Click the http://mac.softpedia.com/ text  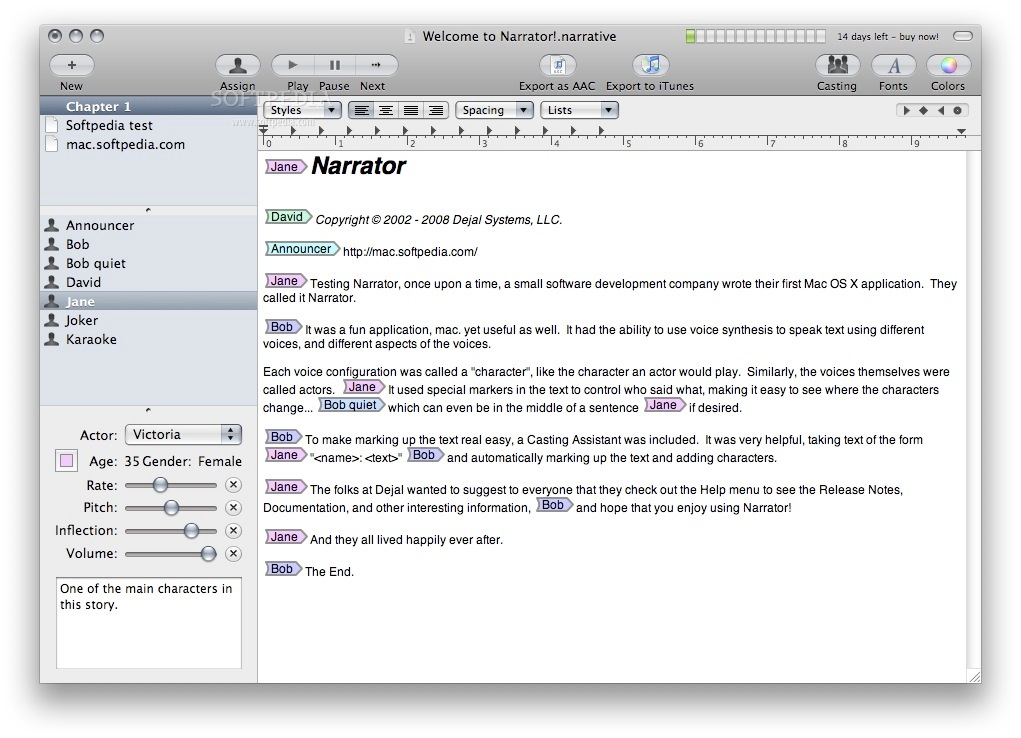pyautogui.click(x=410, y=251)
